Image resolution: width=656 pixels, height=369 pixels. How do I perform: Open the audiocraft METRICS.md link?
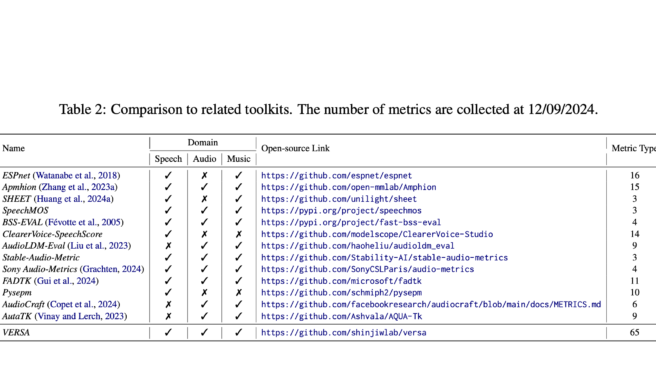431,305
